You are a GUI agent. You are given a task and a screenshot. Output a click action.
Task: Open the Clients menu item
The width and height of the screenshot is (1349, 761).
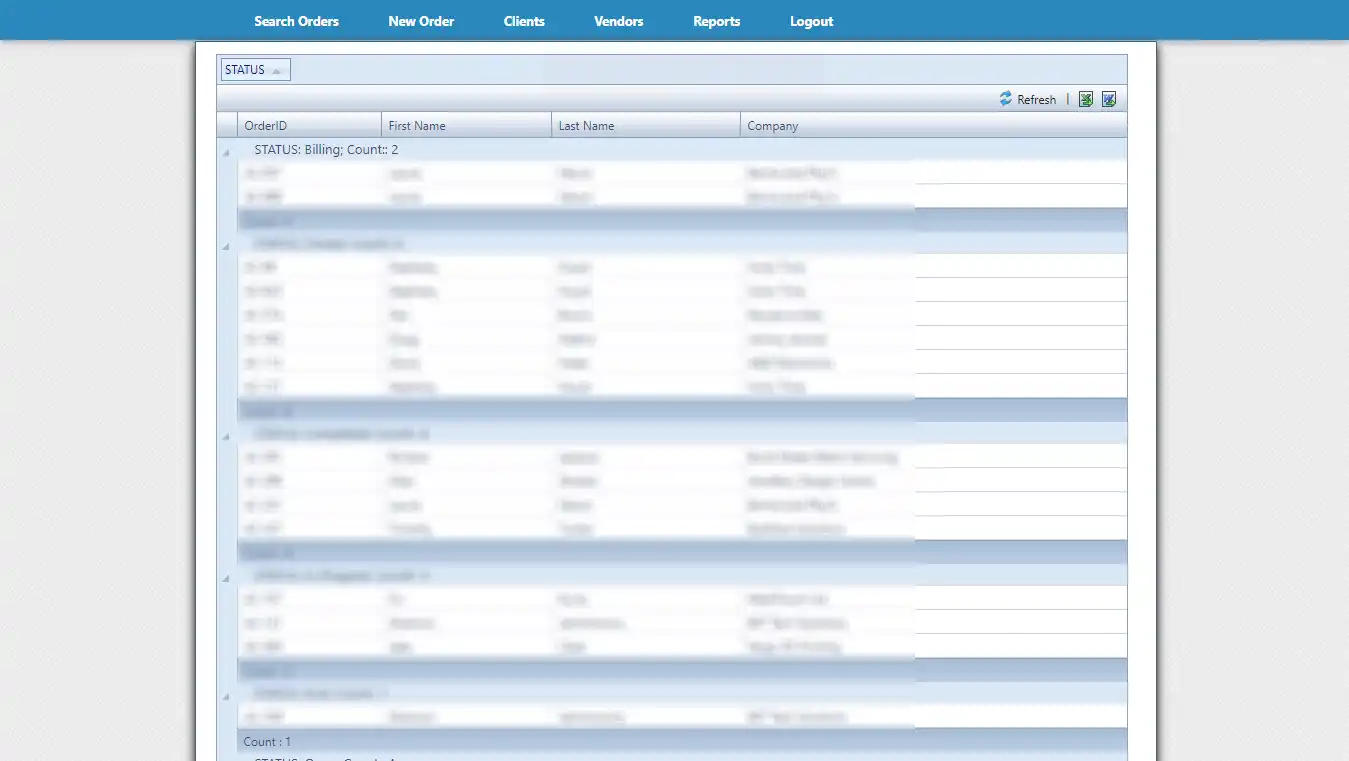coord(524,21)
